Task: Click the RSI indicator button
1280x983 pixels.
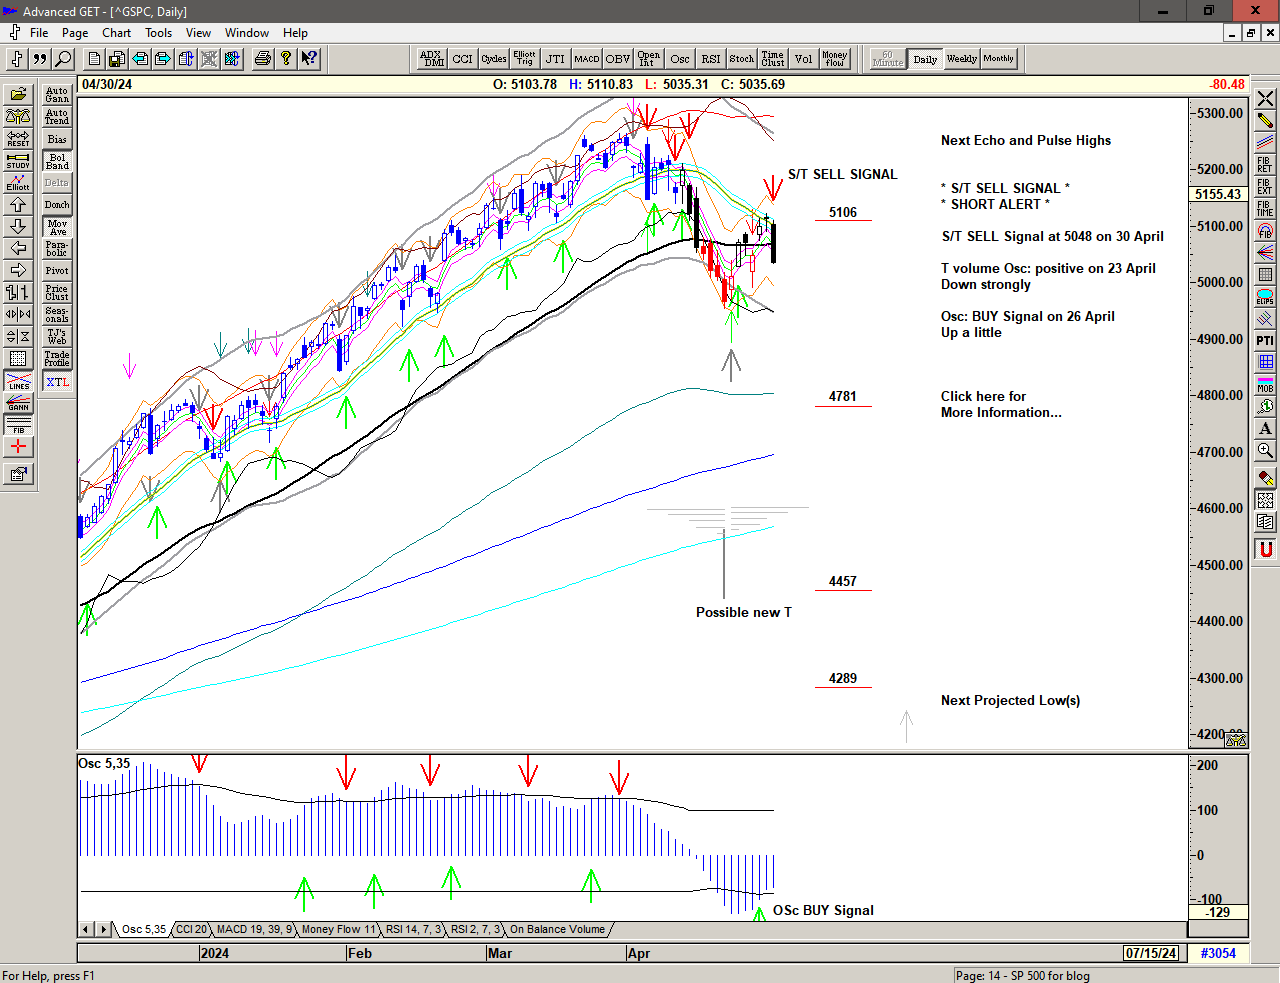Action: tap(710, 59)
